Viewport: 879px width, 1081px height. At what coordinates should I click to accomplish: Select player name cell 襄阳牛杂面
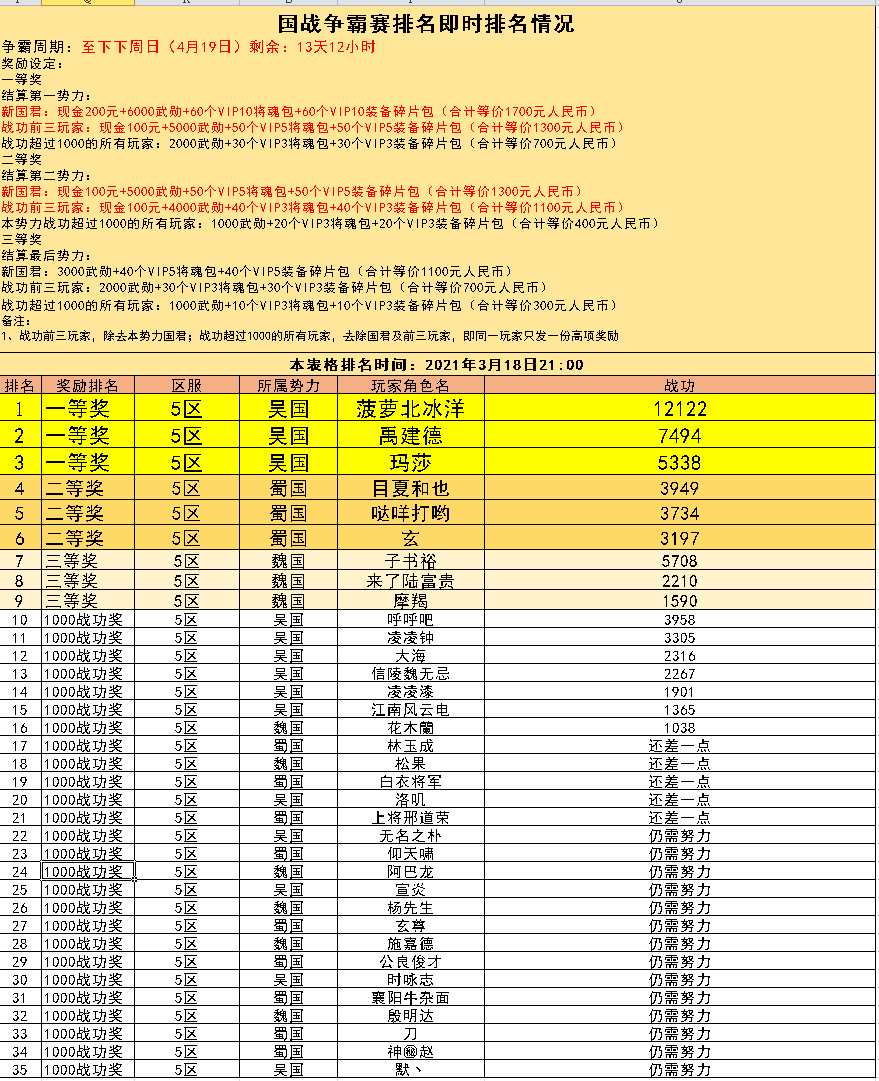click(411, 997)
